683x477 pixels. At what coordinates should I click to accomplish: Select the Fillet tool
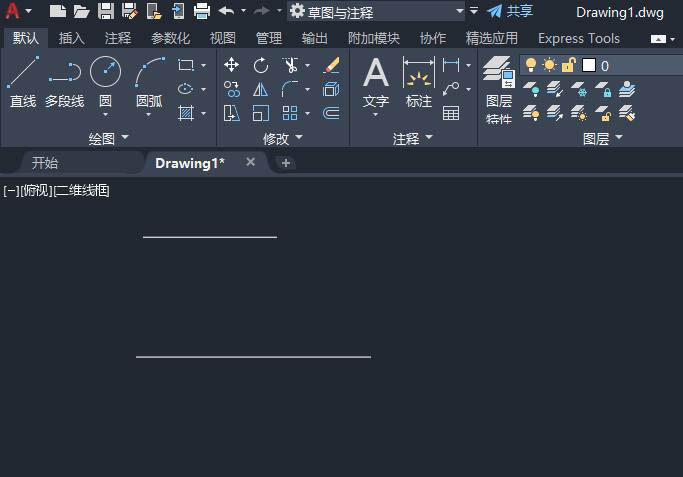pos(290,89)
